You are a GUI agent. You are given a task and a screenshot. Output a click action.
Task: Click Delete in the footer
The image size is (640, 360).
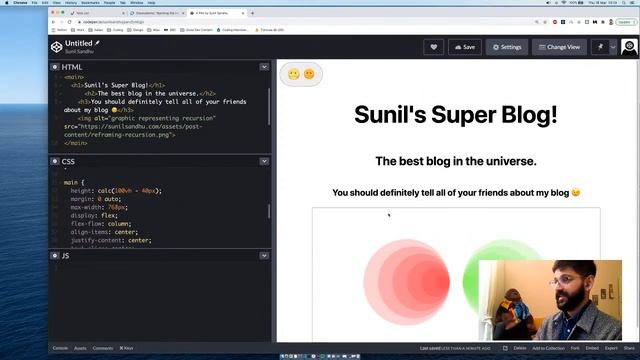(520, 348)
